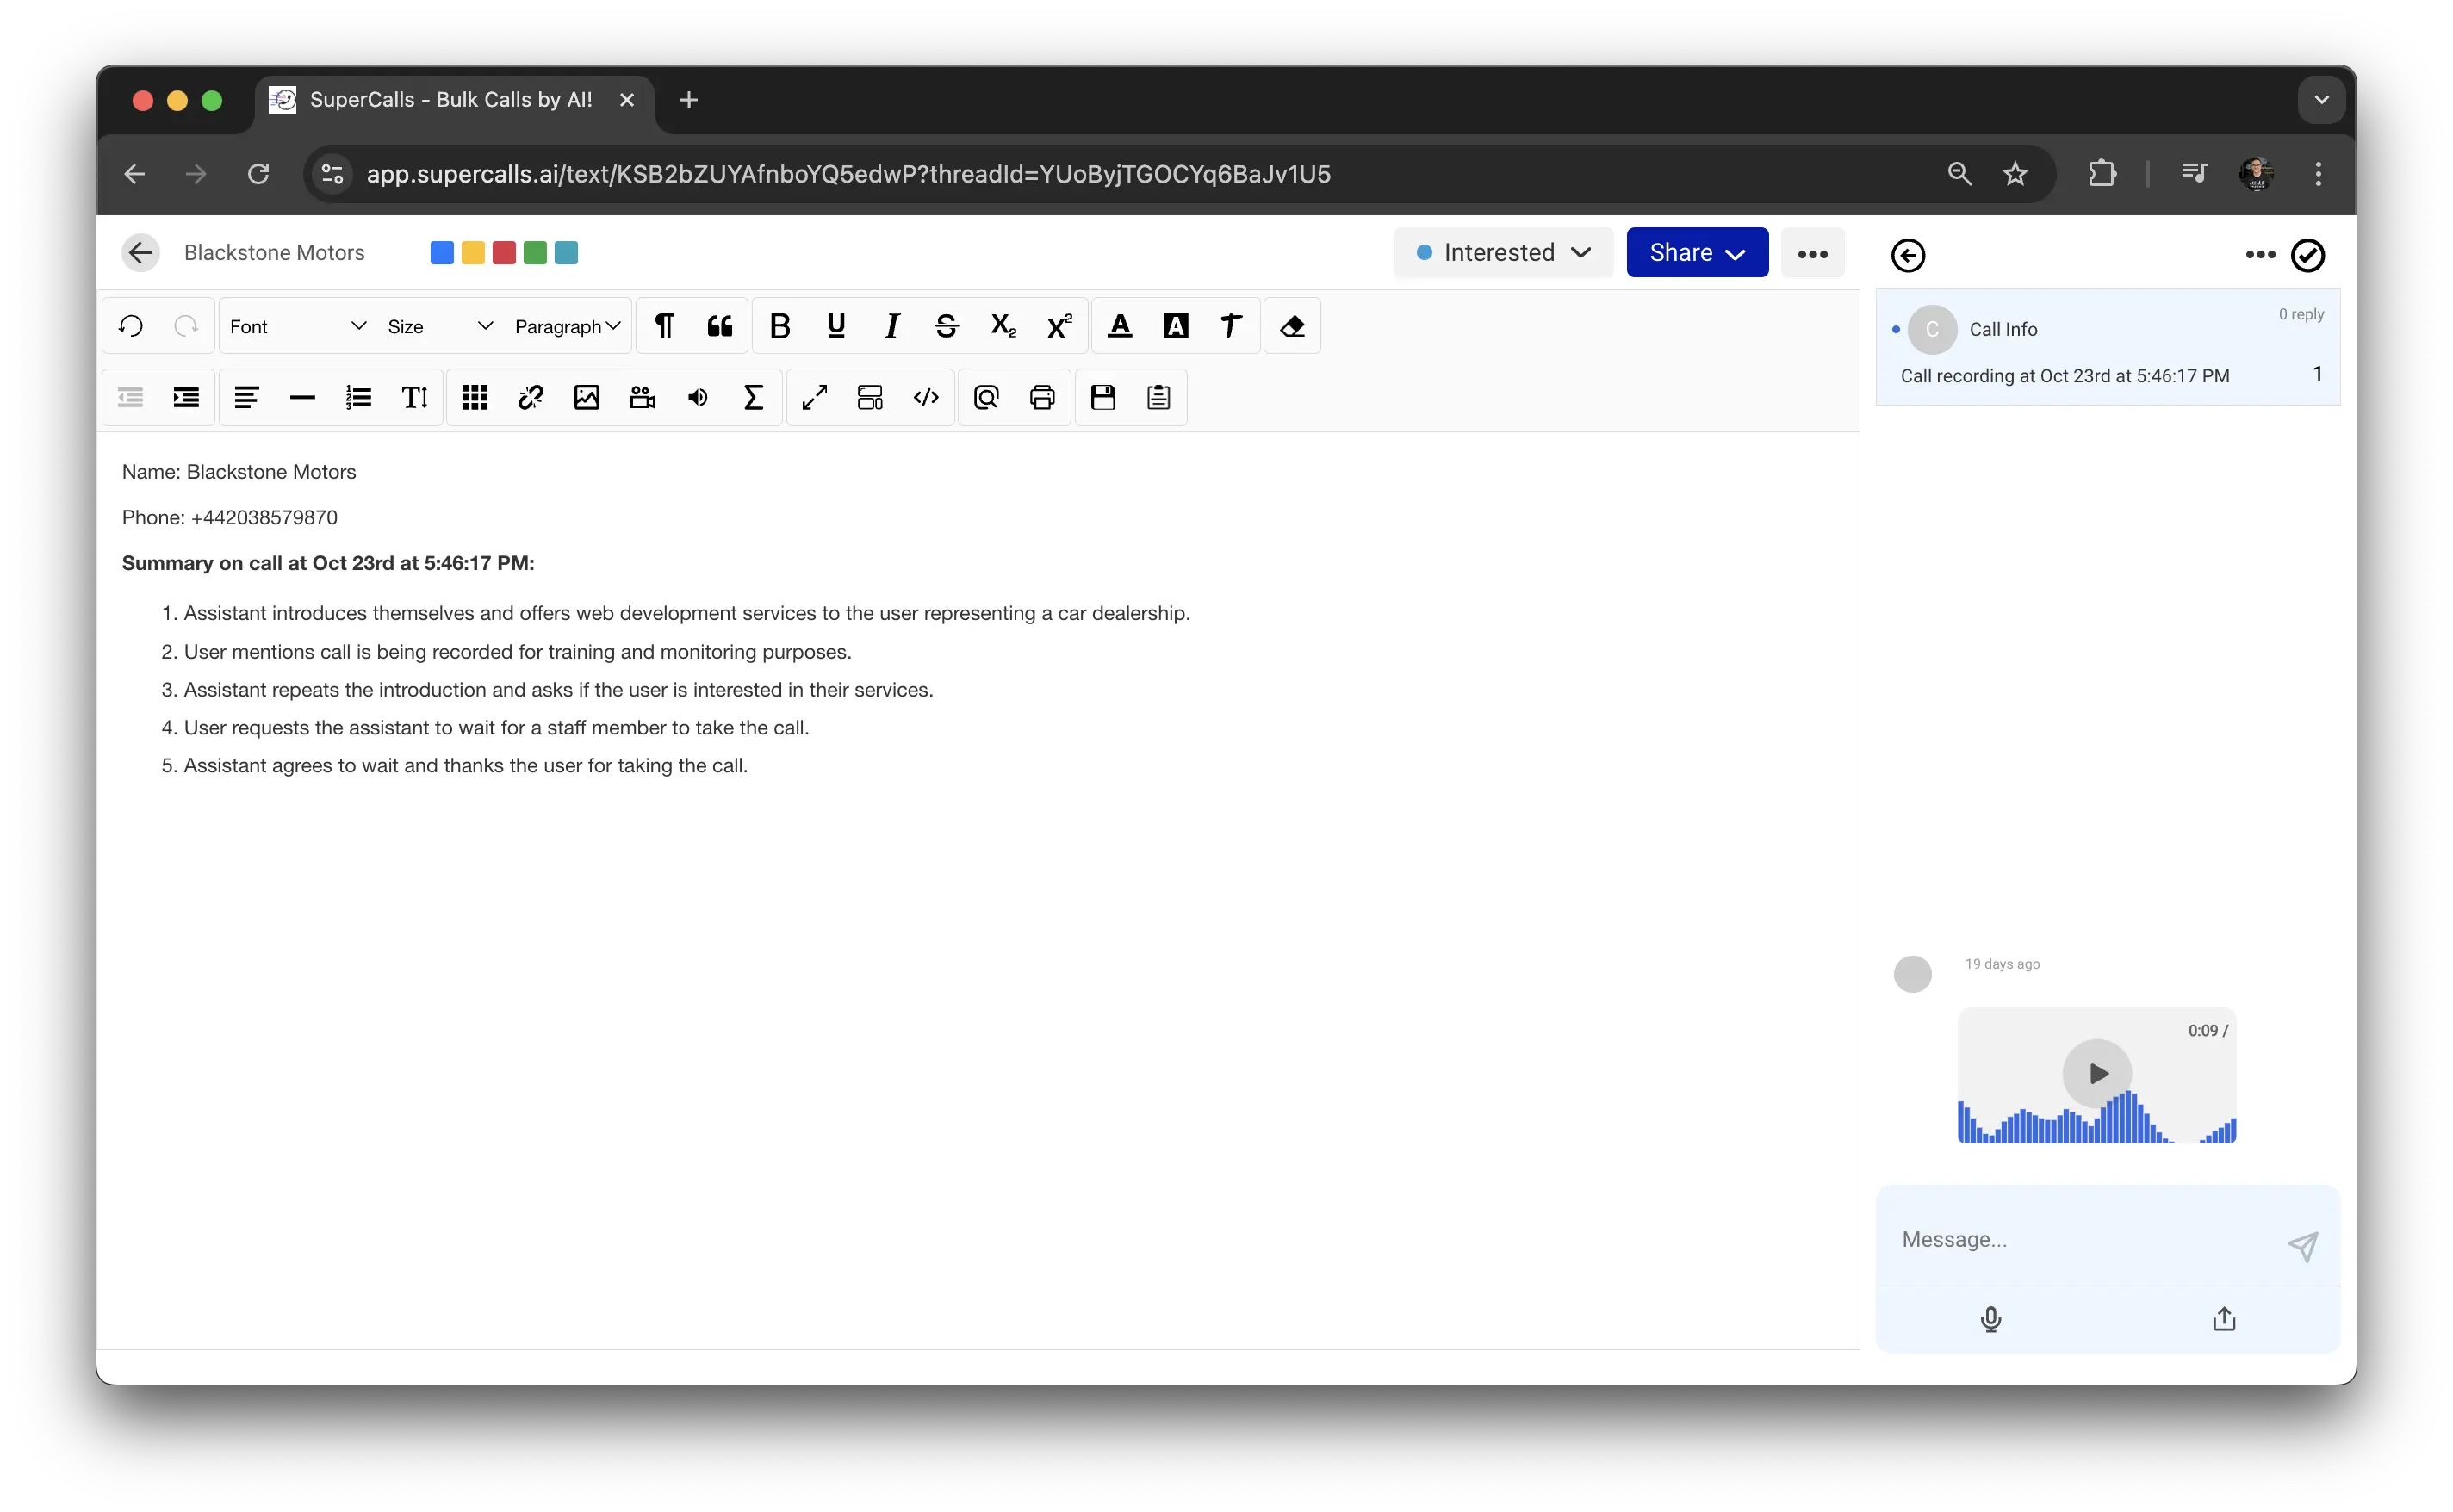Click the blockquote icon
Viewport: 2453px width, 1512px height.
point(720,326)
